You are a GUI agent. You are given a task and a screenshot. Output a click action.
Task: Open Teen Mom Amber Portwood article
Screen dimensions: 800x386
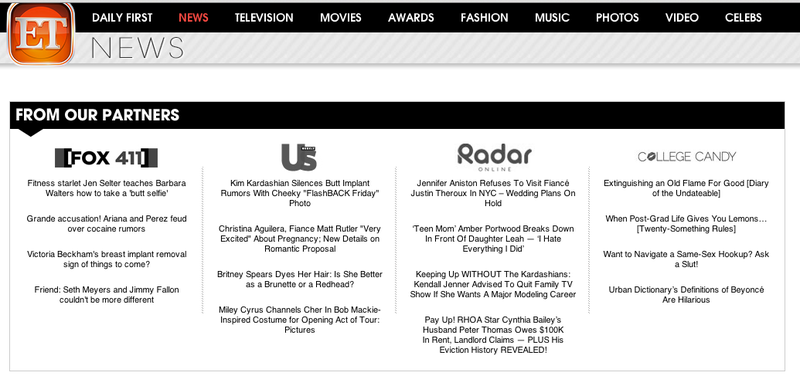pyautogui.click(x=493, y=239)
